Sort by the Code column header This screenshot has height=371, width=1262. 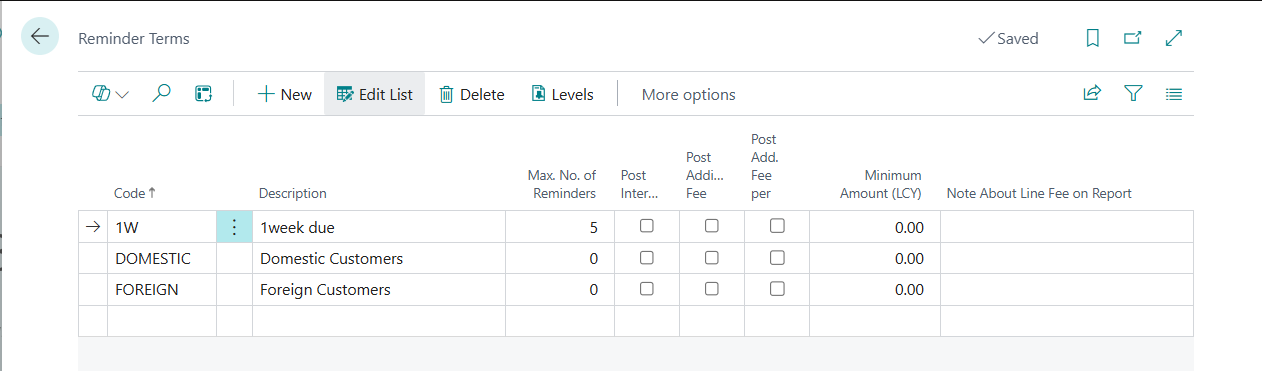click(129, 193)
